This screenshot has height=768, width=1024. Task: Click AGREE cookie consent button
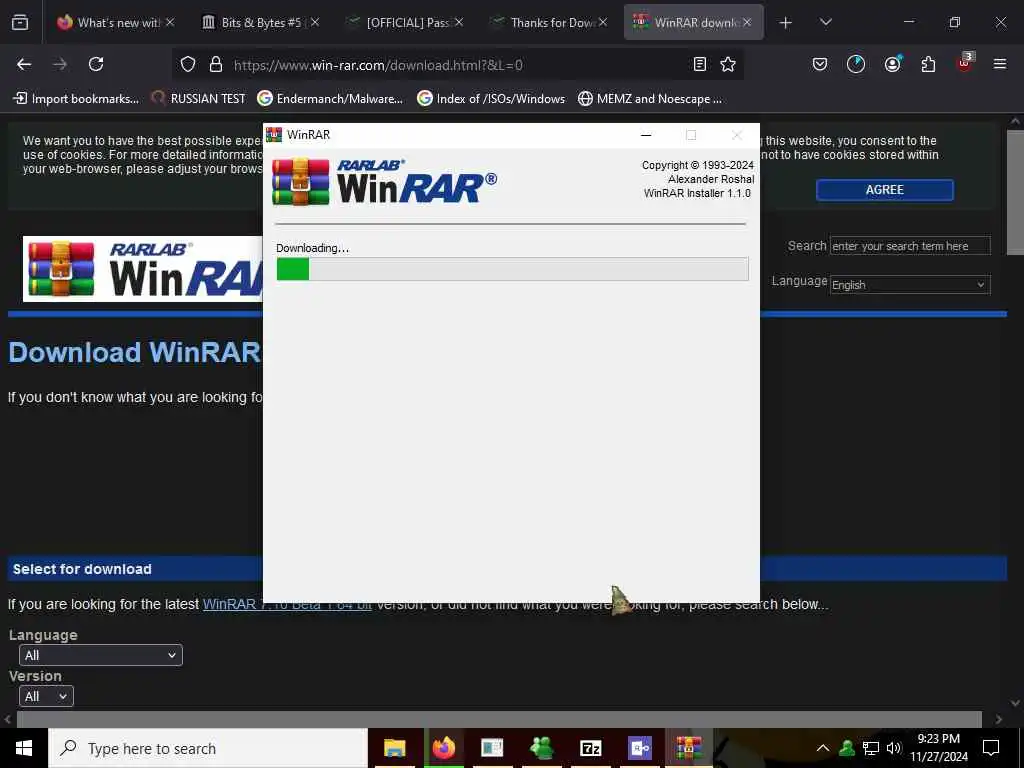tap(884, 190)
